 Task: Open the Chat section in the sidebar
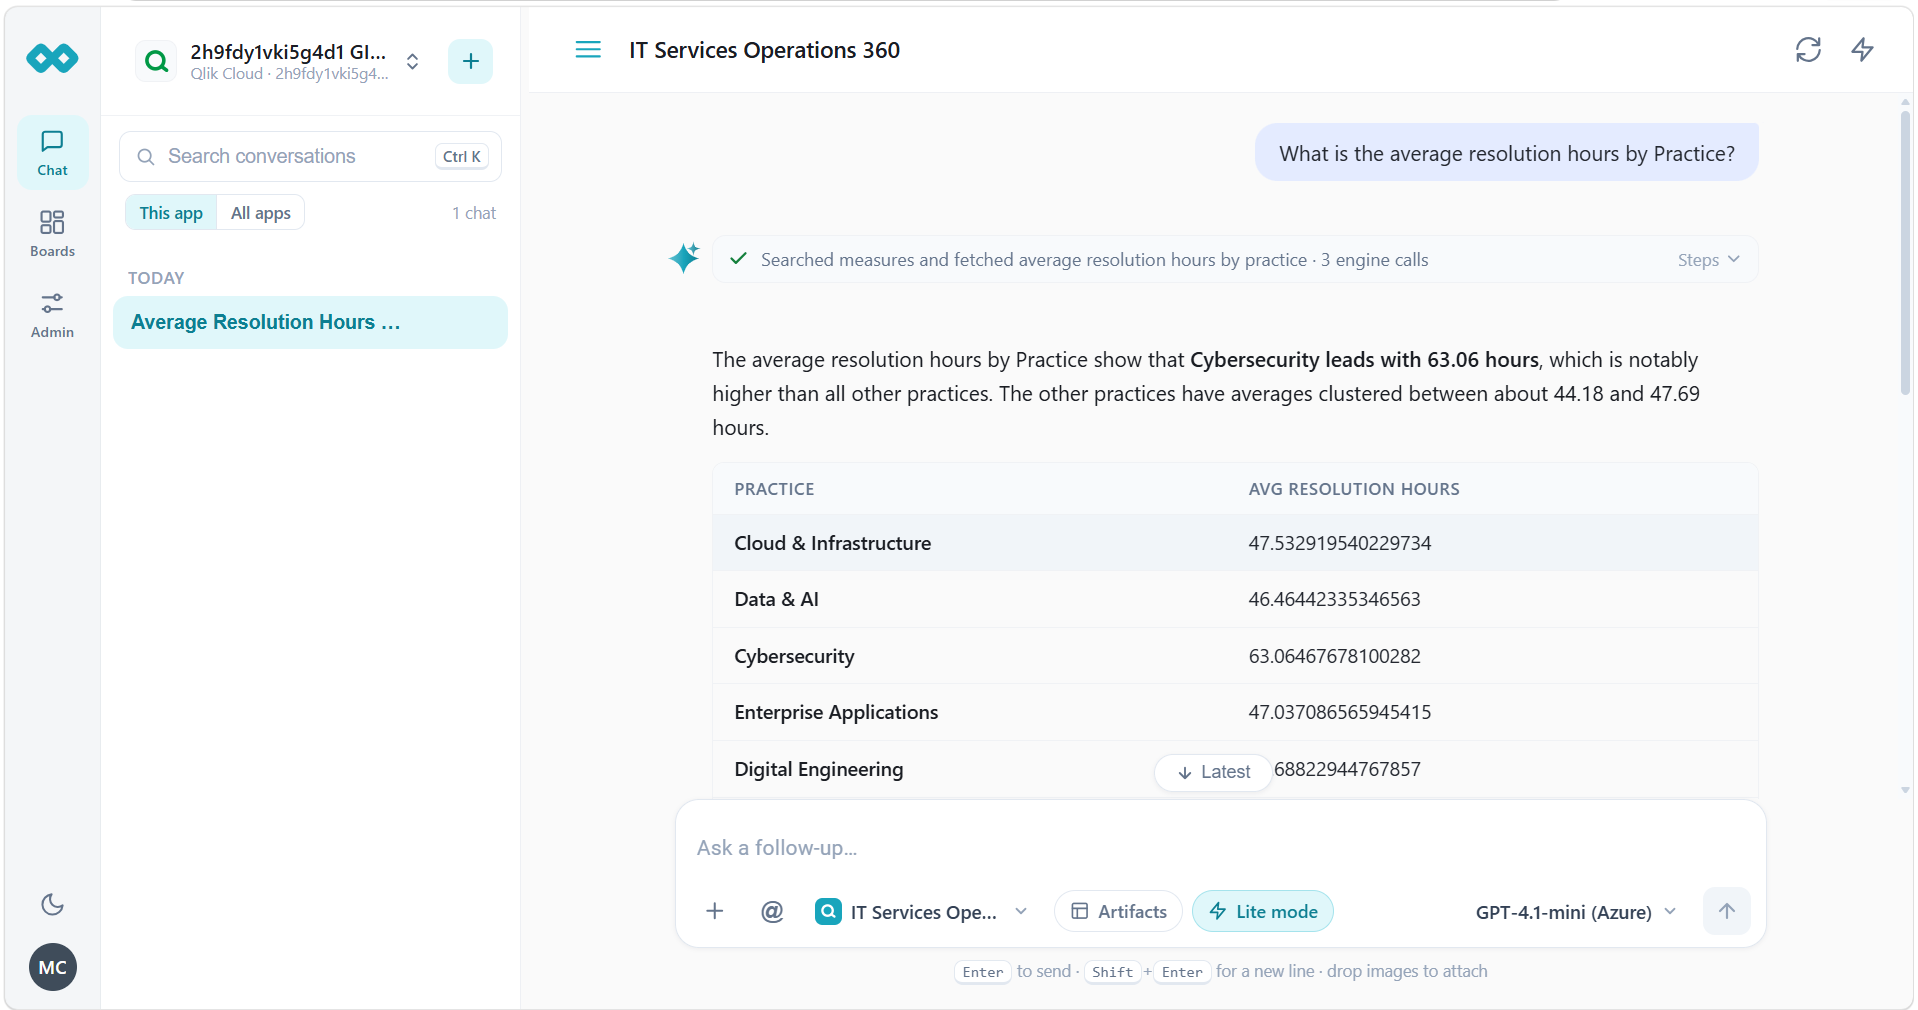pyautogui.click(x=53, y=153)
